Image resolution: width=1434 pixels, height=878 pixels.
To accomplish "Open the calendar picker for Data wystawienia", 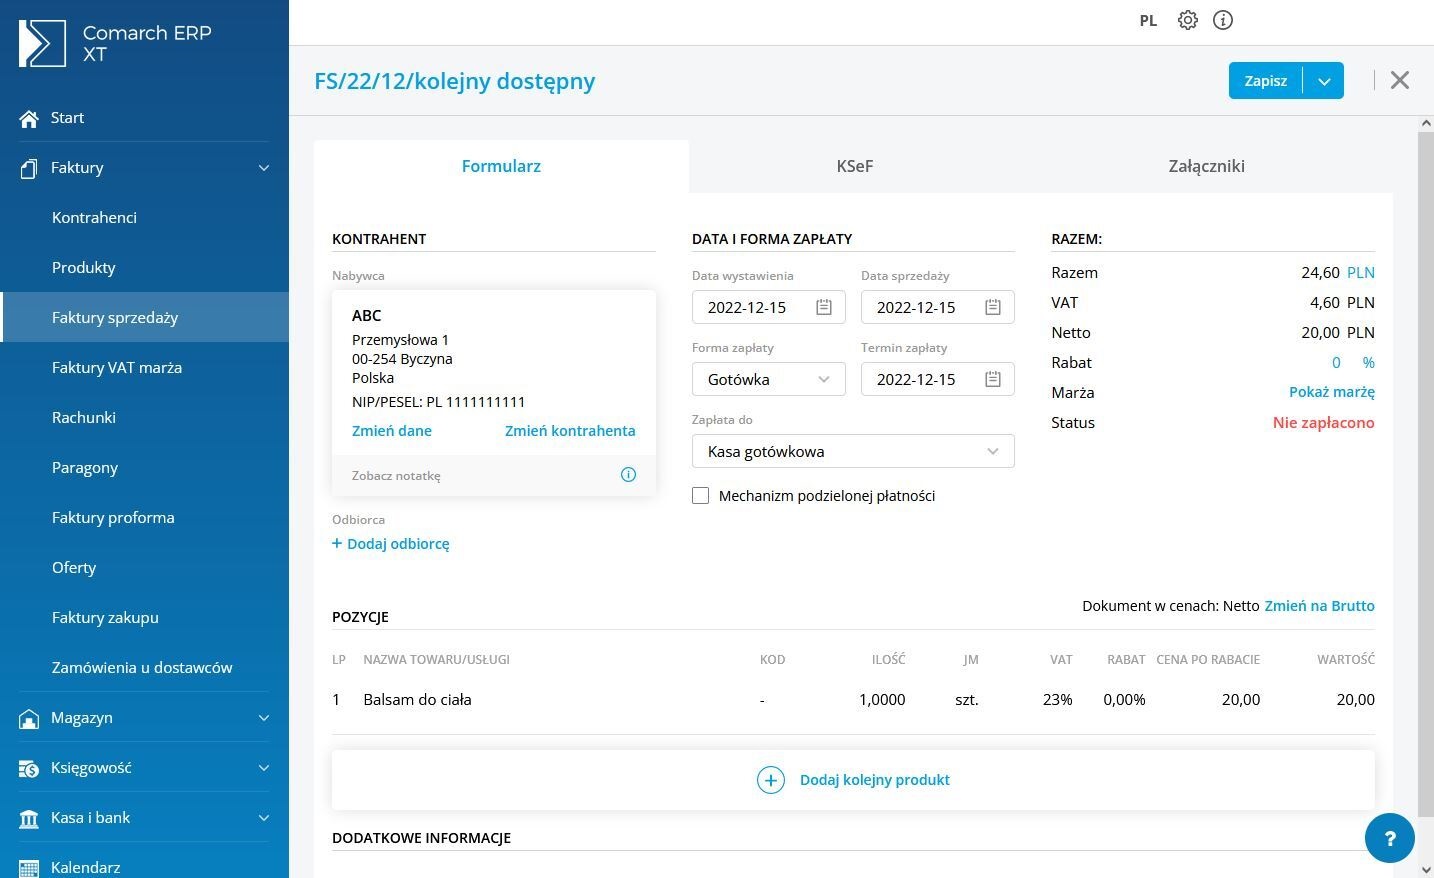I will tap(823, 307).
